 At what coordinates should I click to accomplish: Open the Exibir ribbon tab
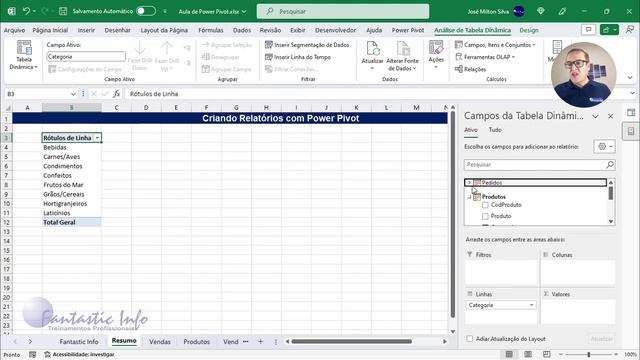point(298,30)
